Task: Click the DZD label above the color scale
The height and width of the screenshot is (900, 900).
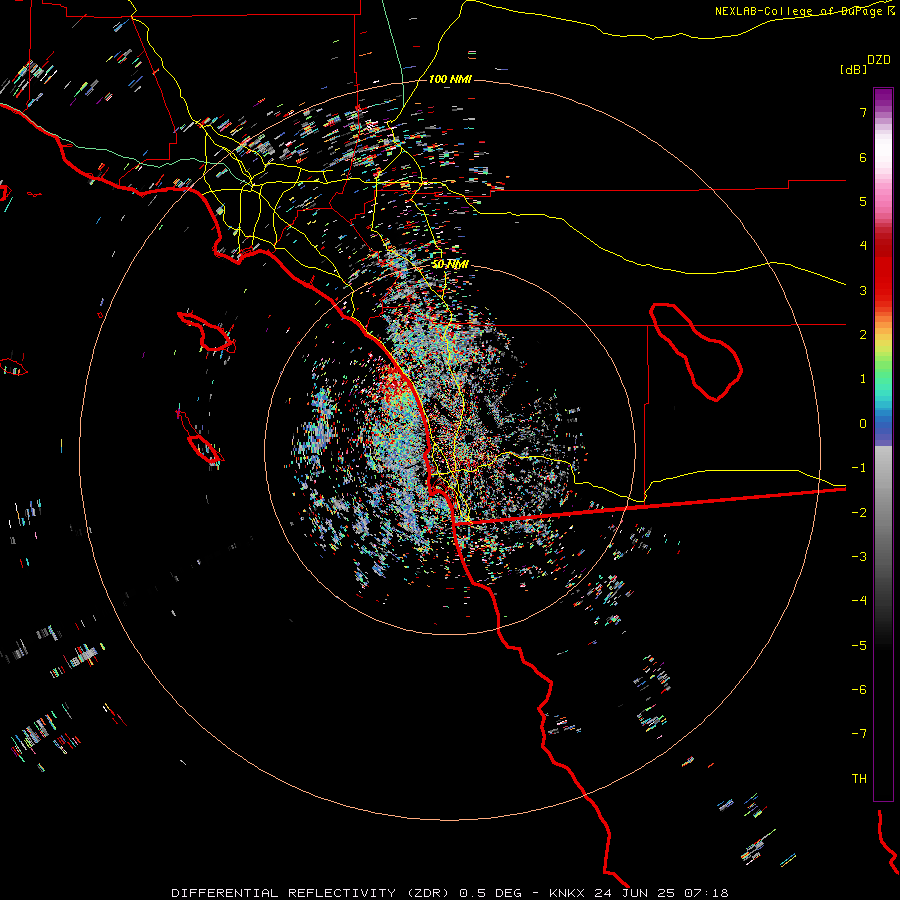Action: point(879,60)
